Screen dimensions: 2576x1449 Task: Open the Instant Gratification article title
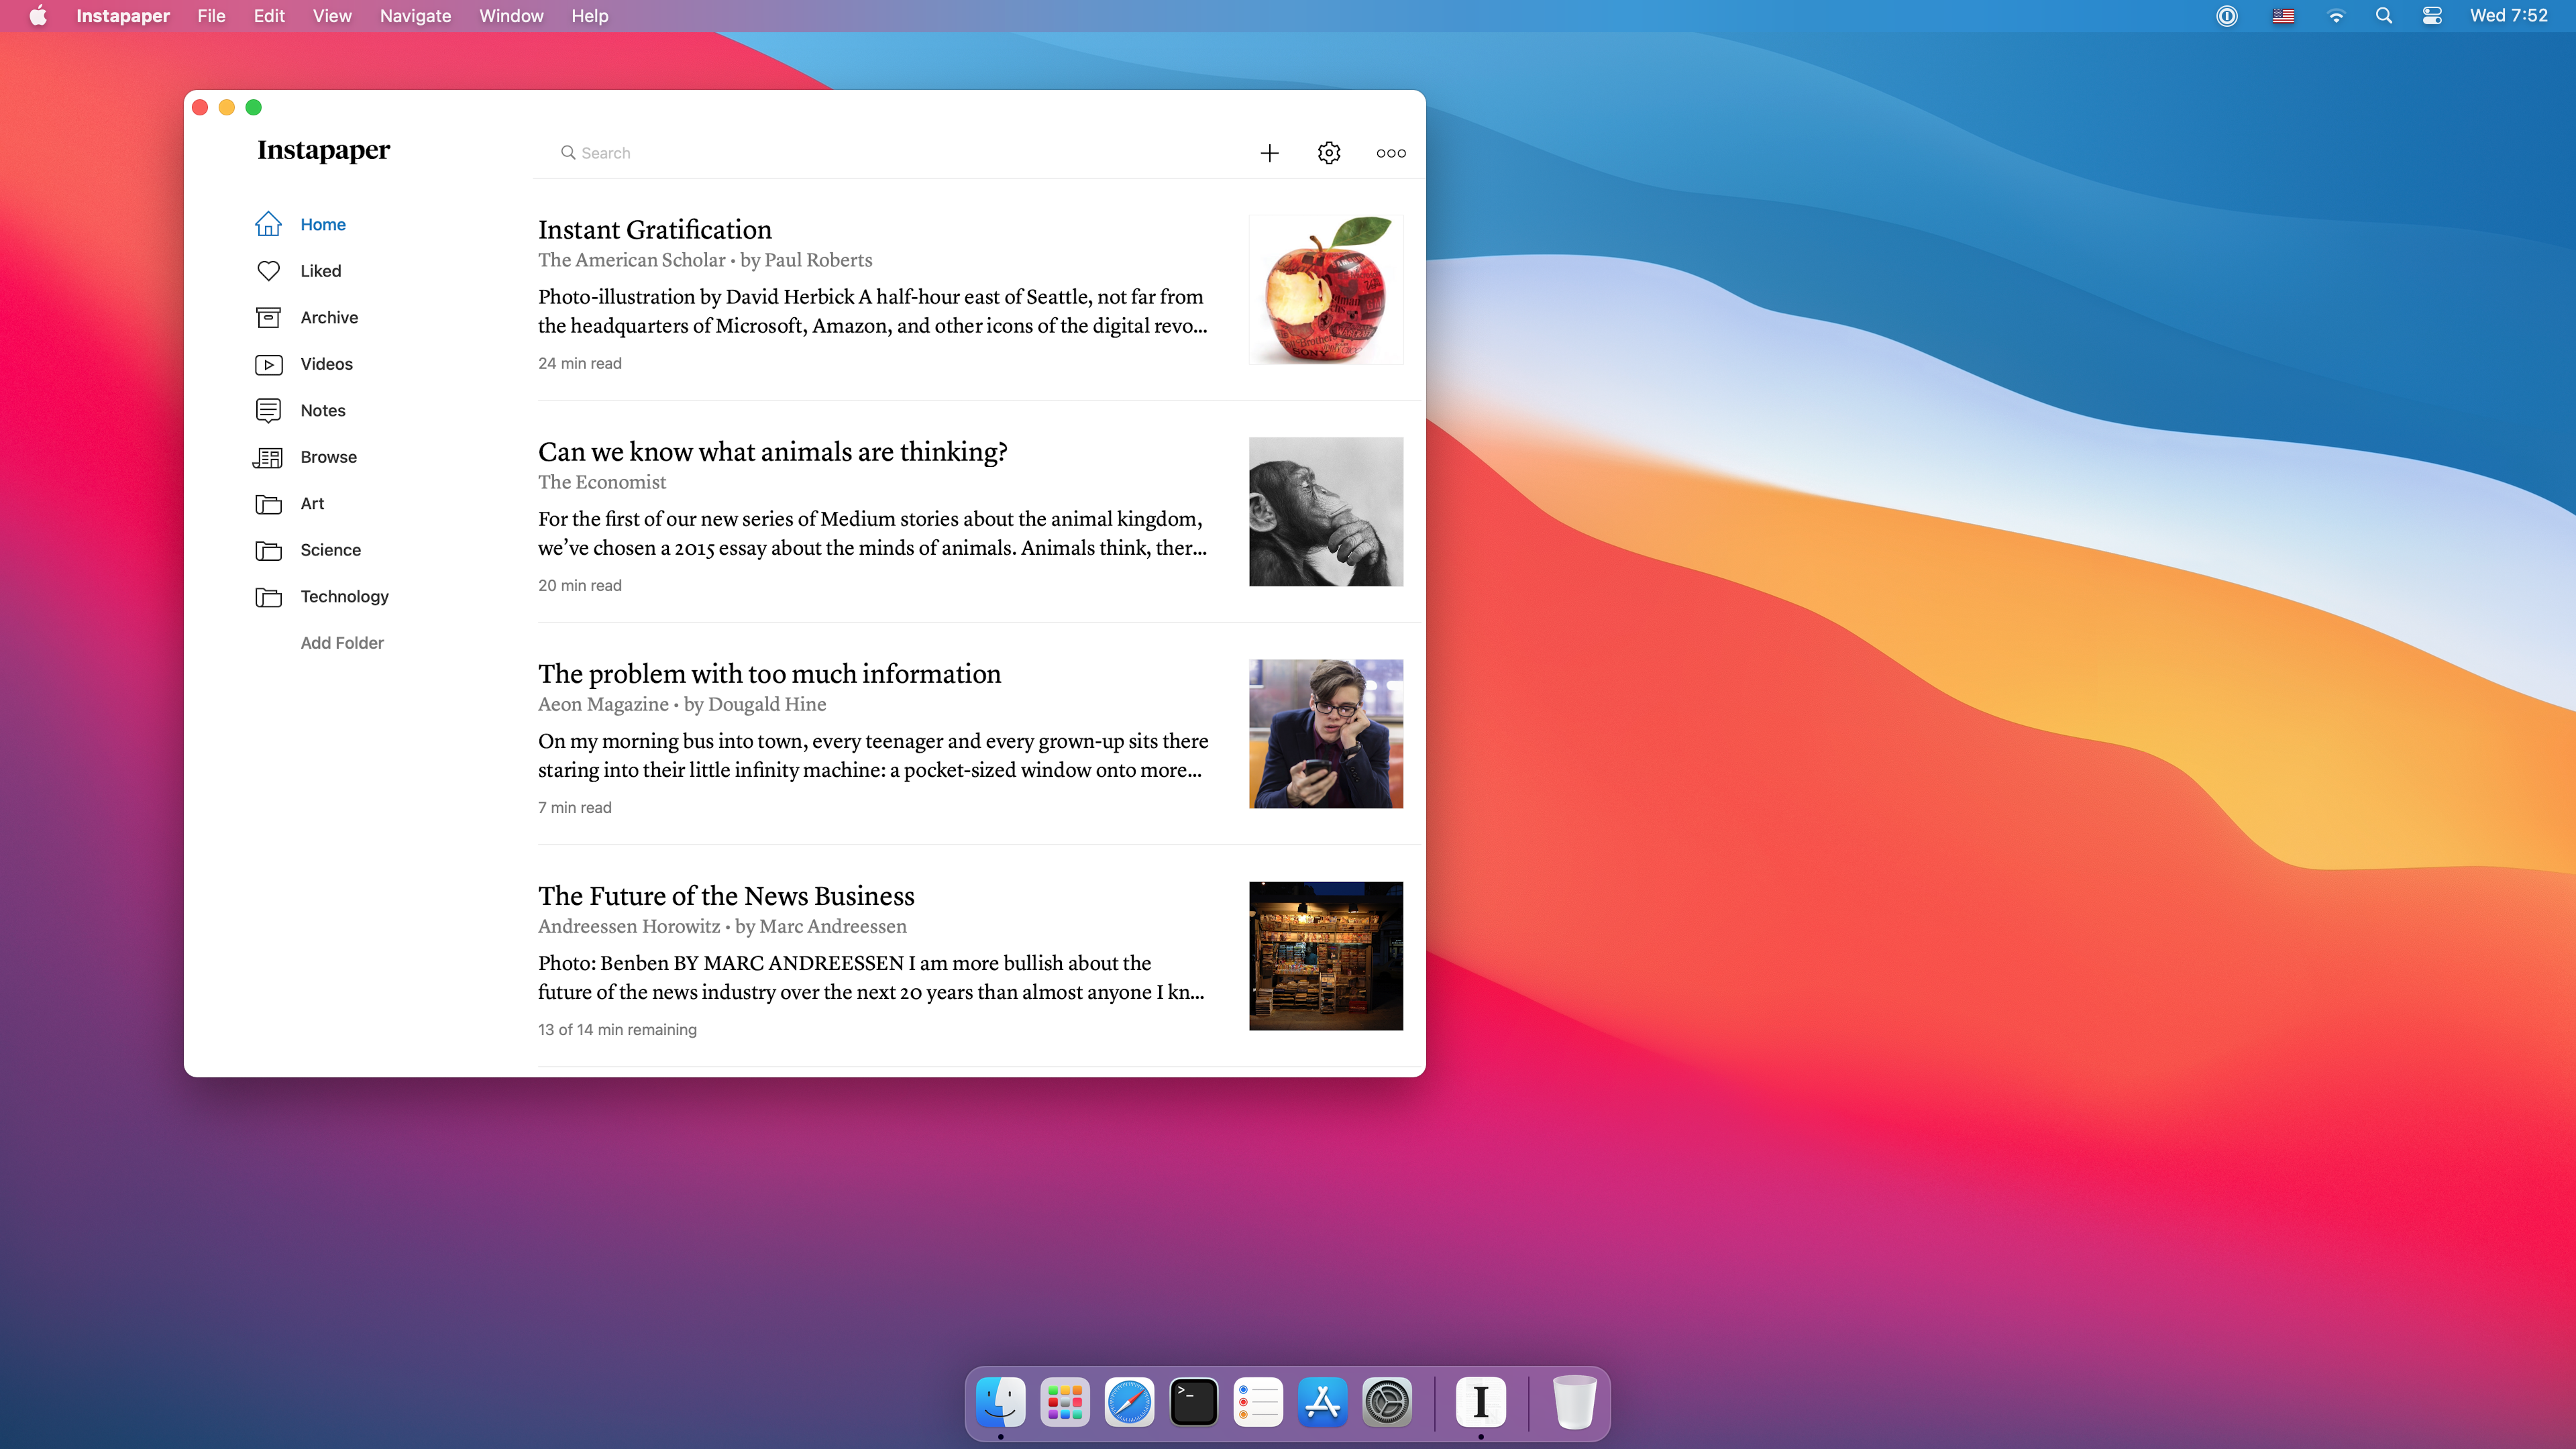[654, 229]
